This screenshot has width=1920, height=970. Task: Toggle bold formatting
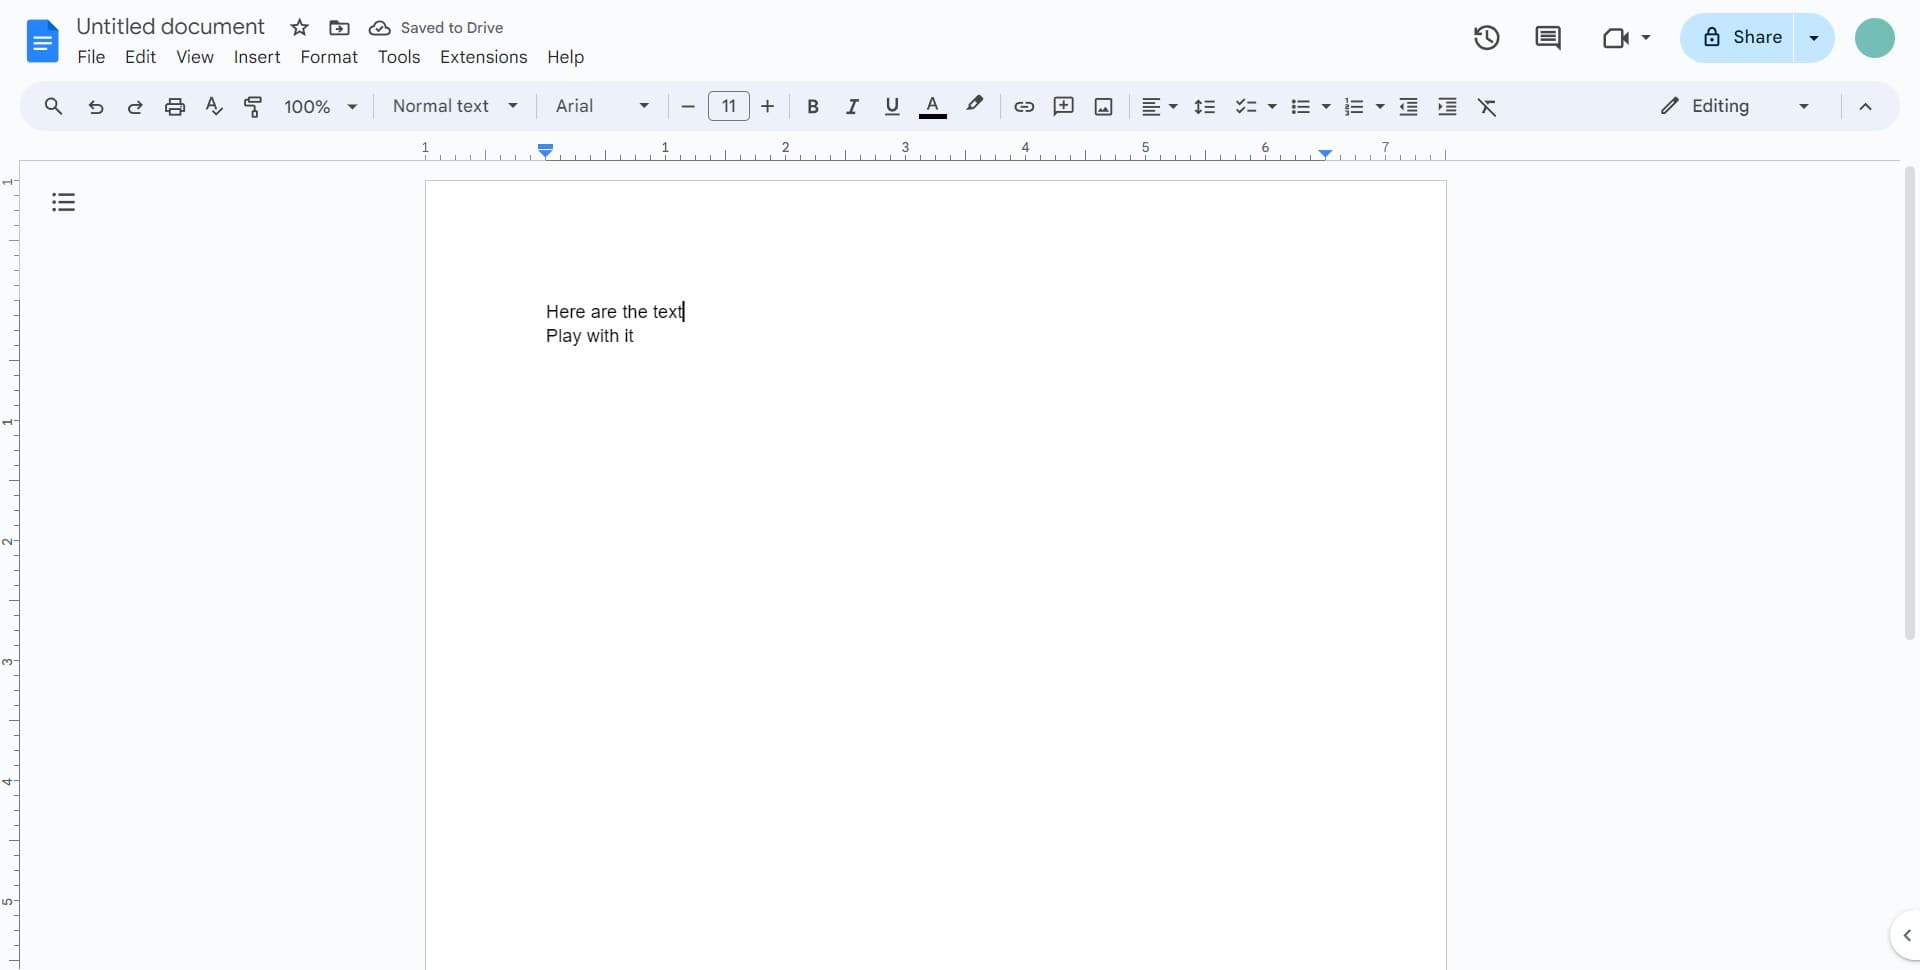(x=813, y=106)
